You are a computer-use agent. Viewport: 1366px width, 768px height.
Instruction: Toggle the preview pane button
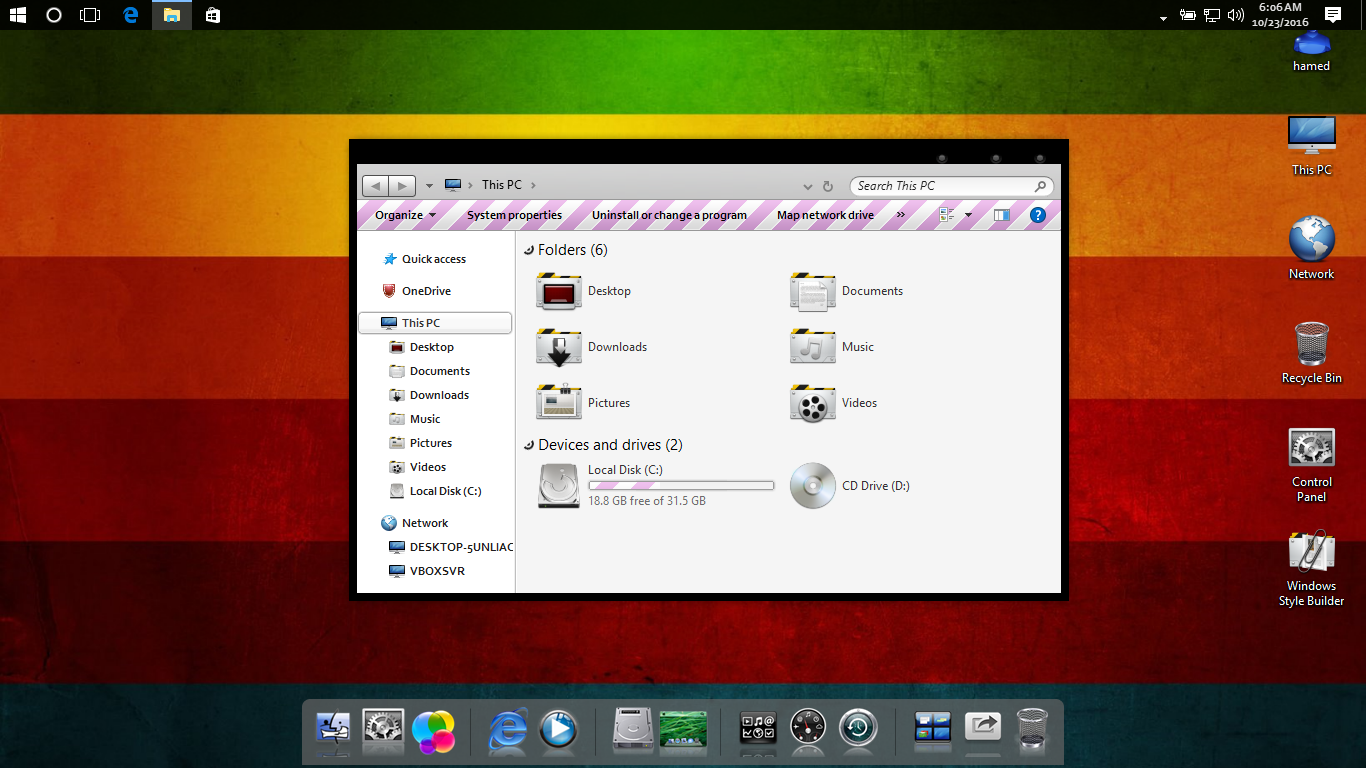pyautogui.click(x=1002, y=215)
